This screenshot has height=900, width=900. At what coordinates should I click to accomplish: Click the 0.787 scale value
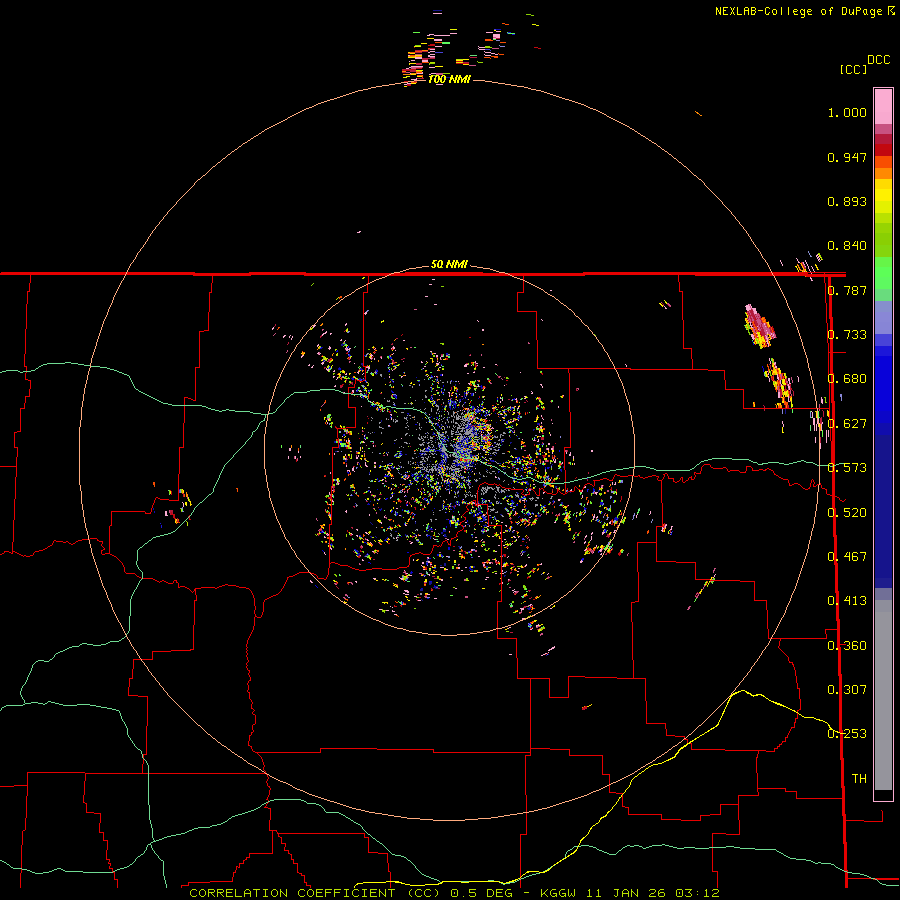[x=847, y=290]
